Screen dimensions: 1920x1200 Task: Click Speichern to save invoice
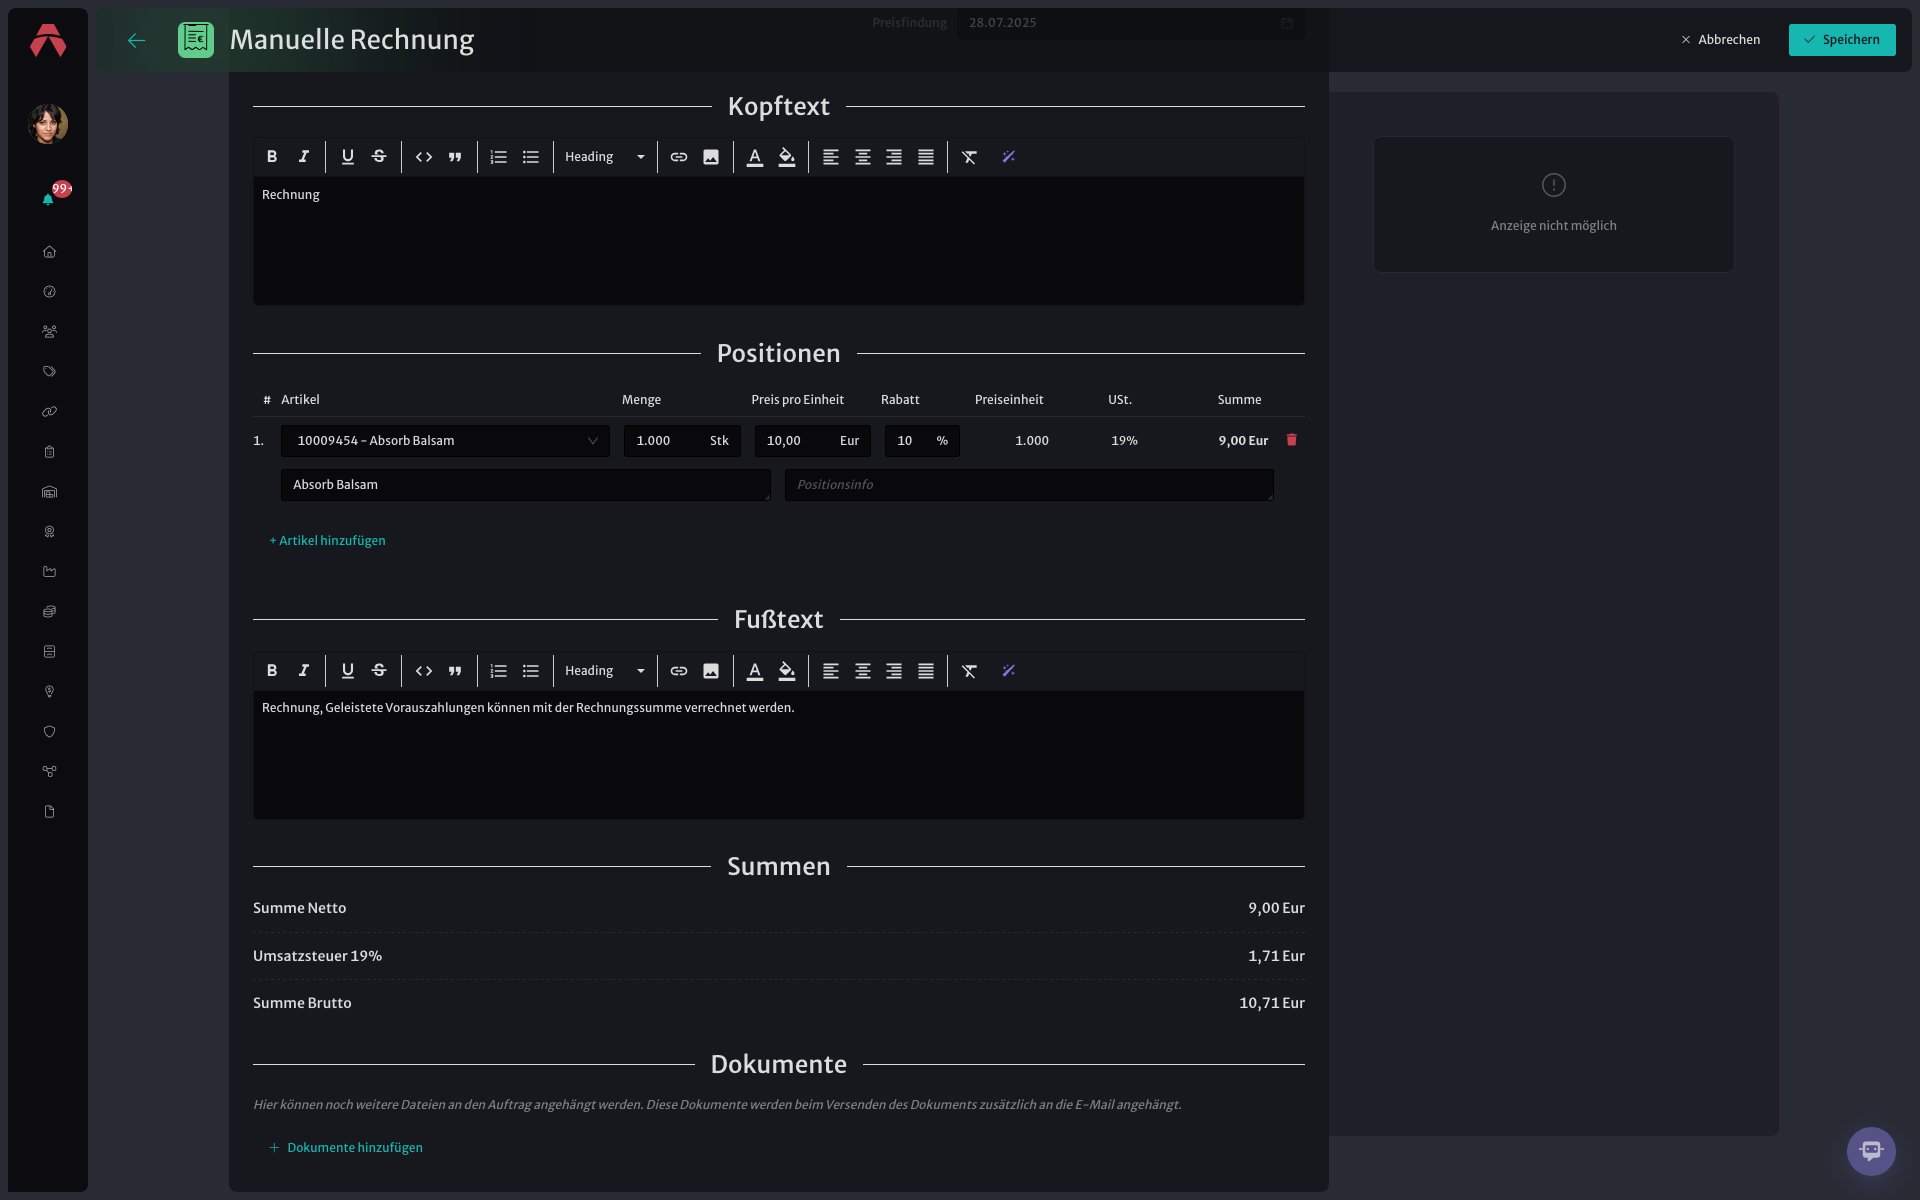pyautogui.click(x=1842, y=40)
